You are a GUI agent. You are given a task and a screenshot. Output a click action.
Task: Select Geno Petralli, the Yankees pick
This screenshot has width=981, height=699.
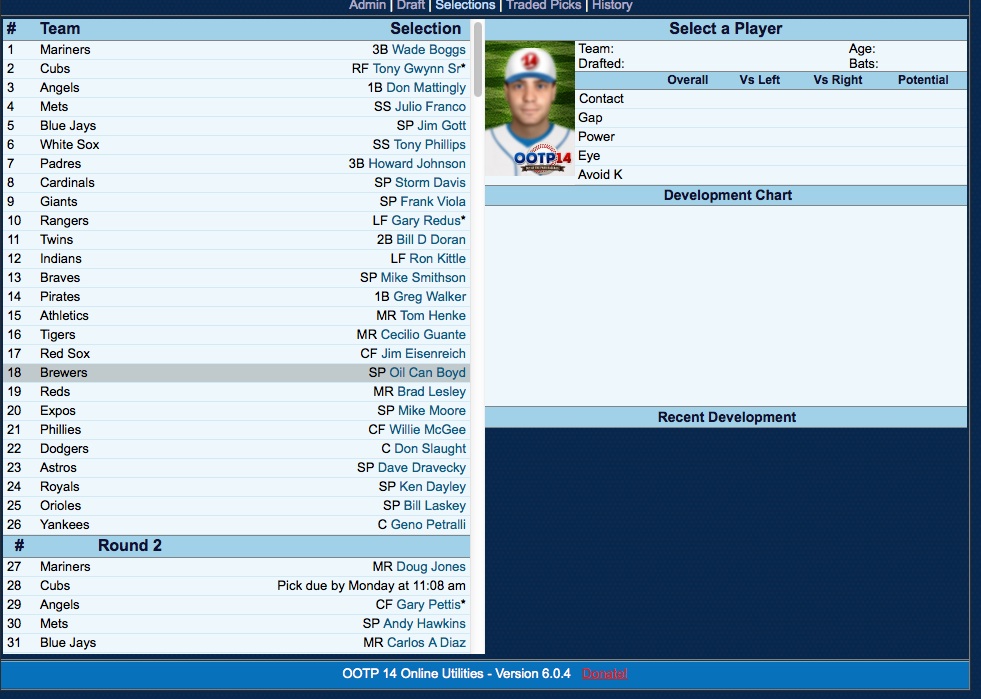click(428, 525)
